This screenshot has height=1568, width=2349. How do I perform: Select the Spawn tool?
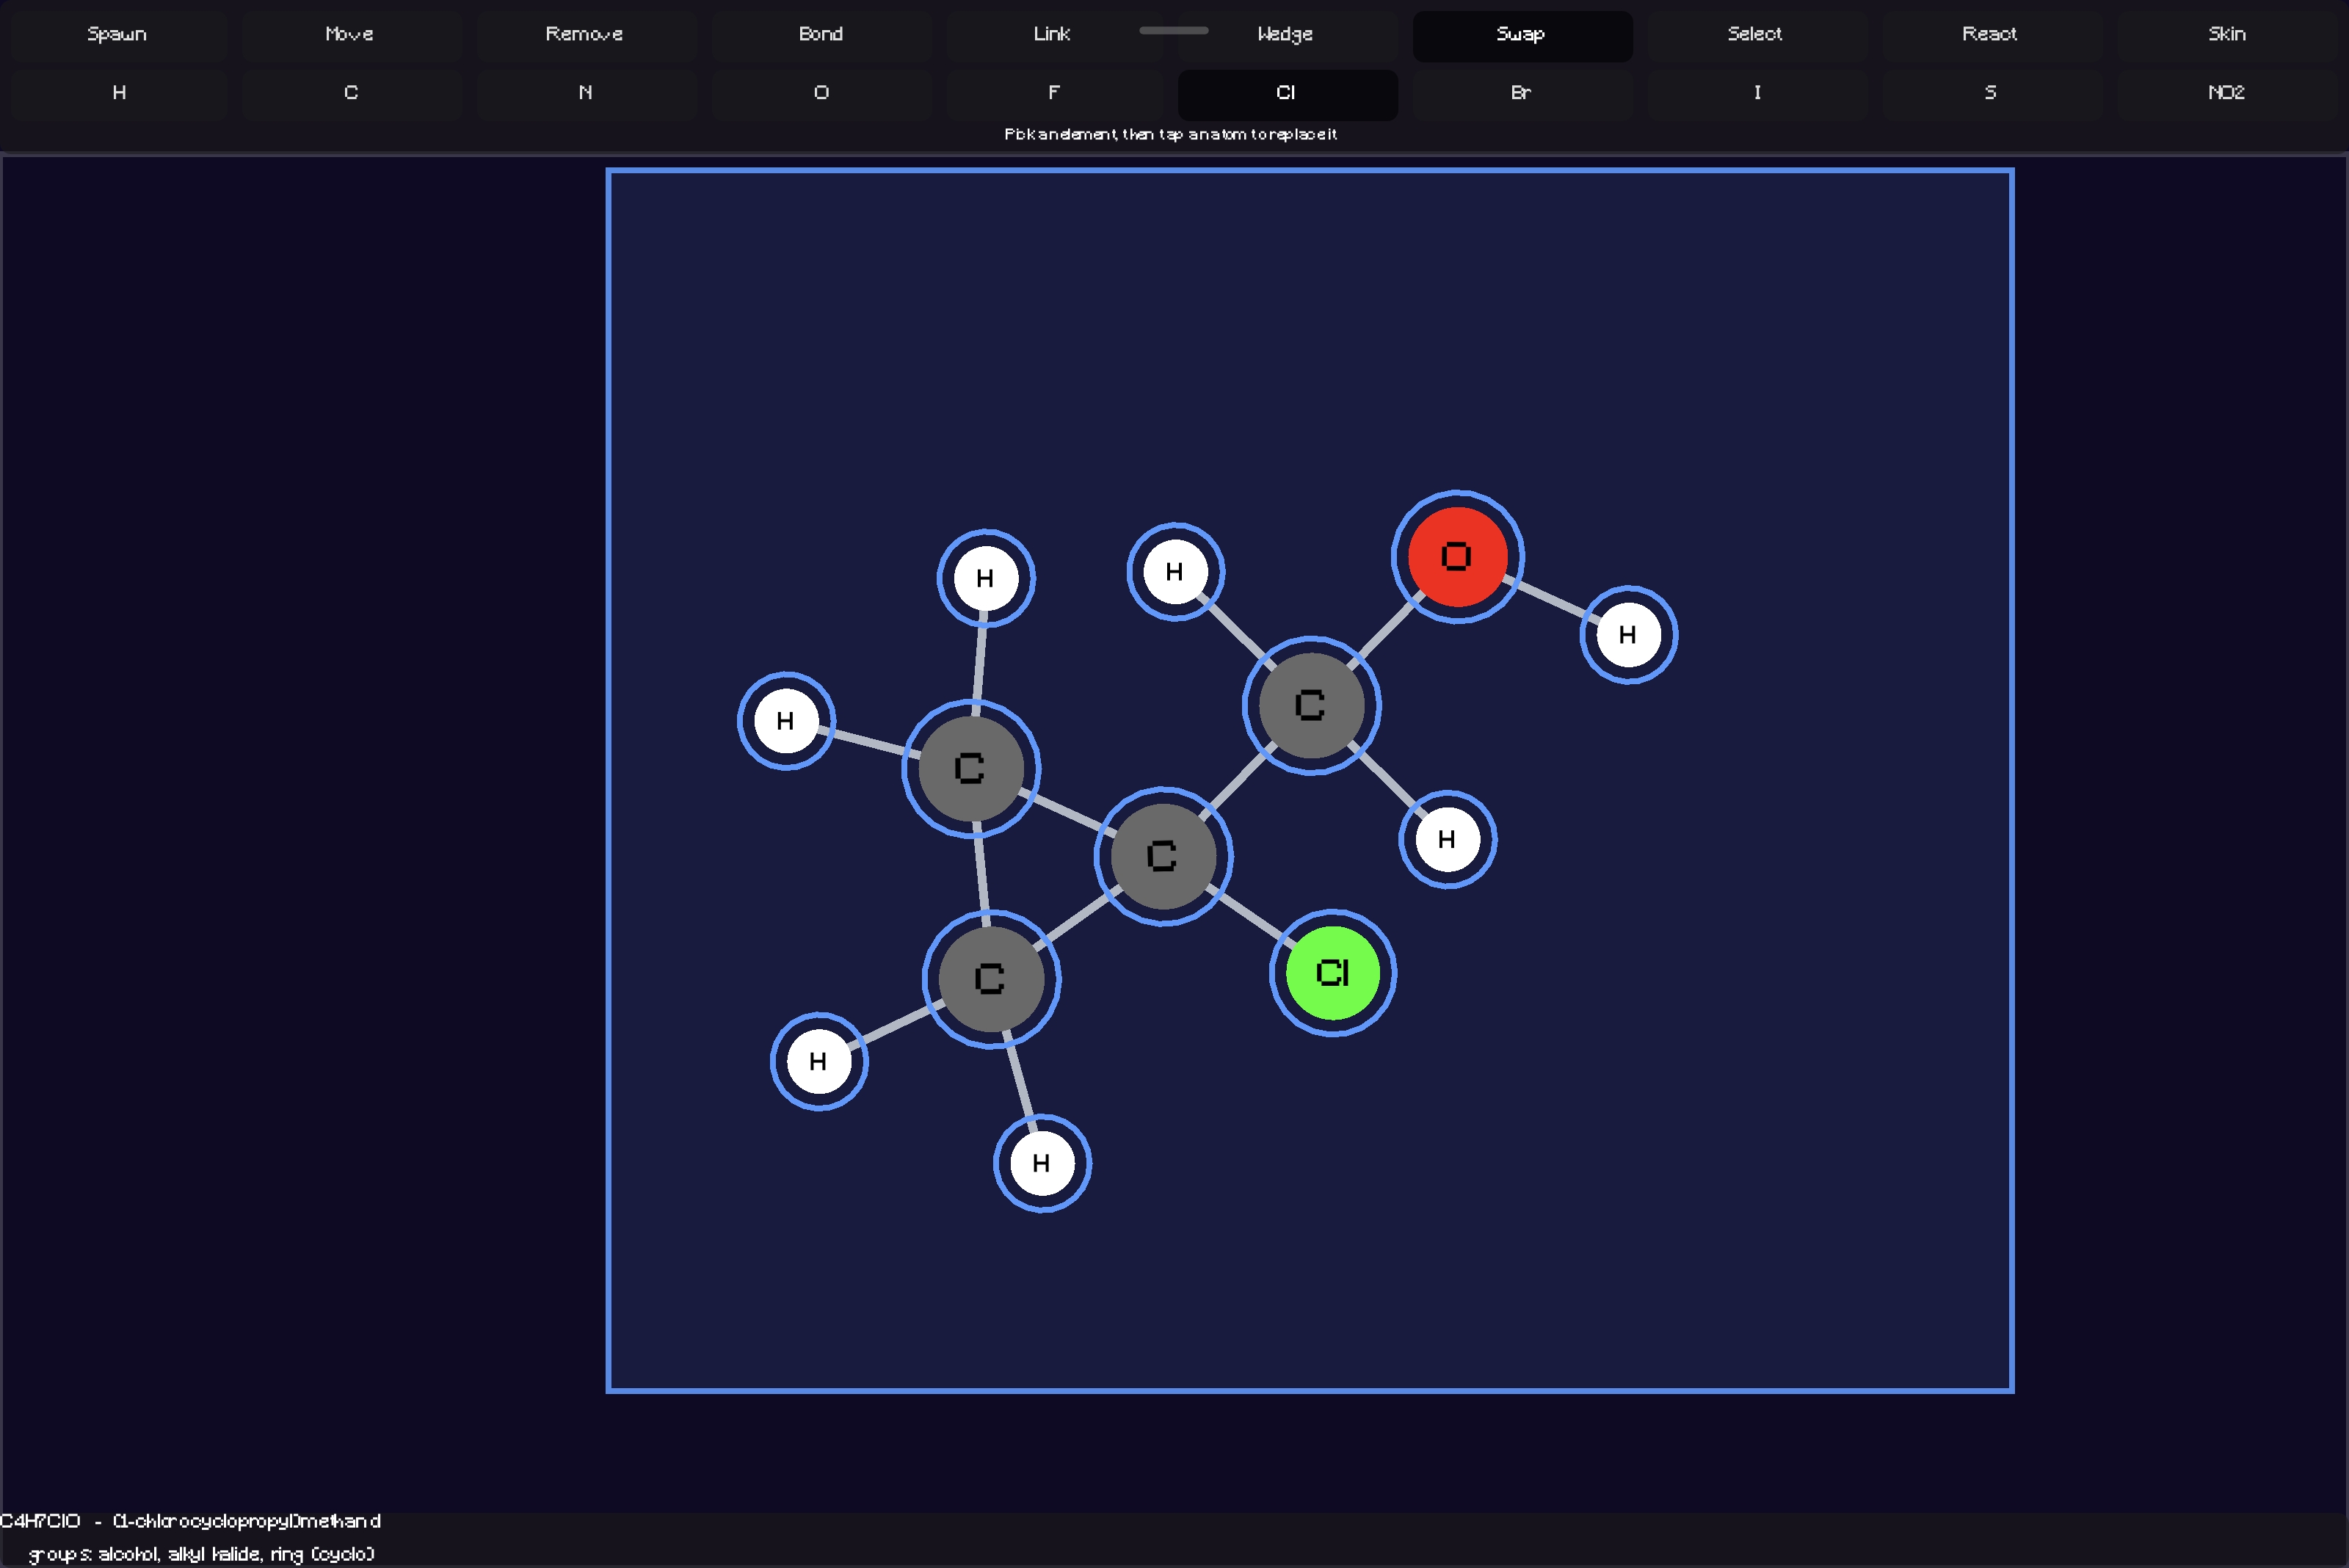click(x=118, y=35)
